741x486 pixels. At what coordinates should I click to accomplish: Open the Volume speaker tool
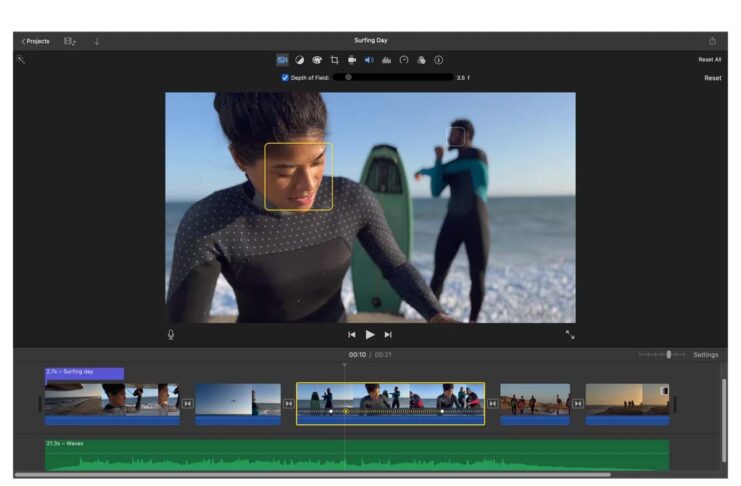369,60
